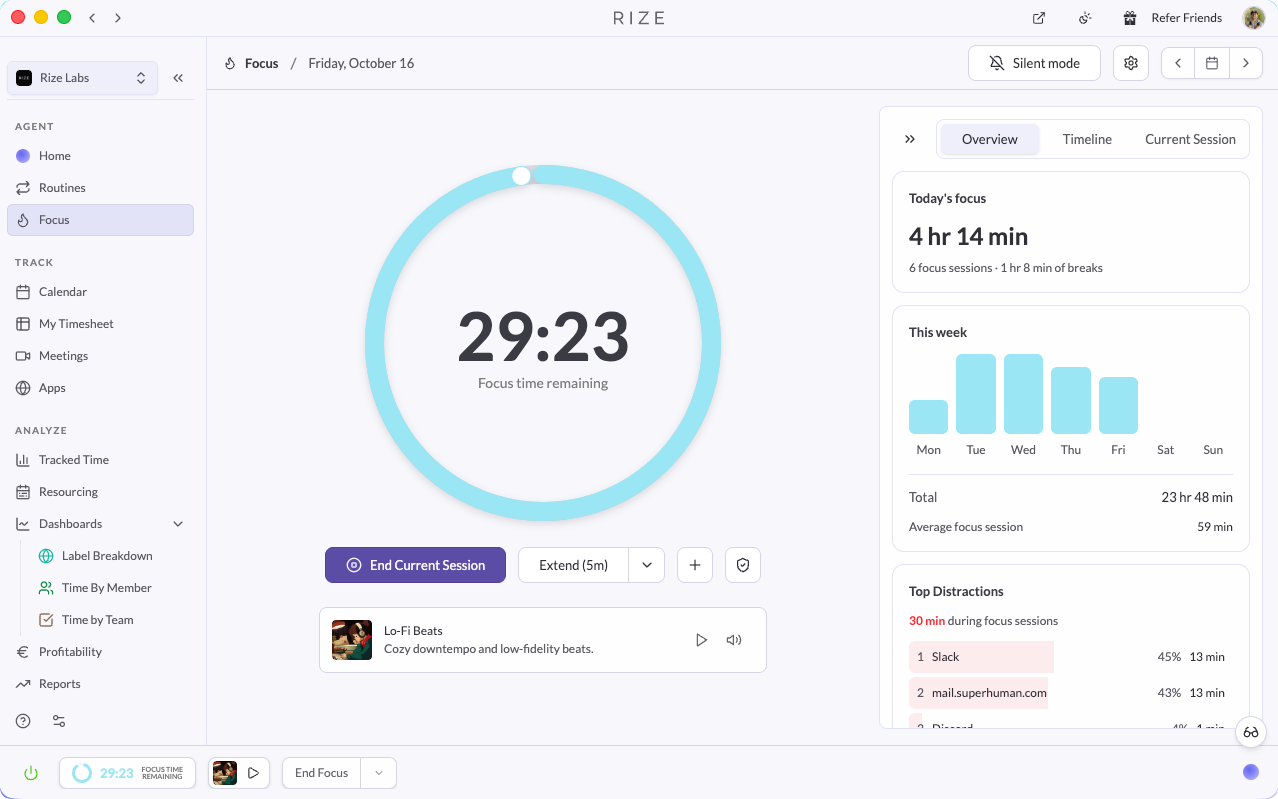Toggle Silent mode
Screen dimensions: 1278x799
click(1034, 63)
